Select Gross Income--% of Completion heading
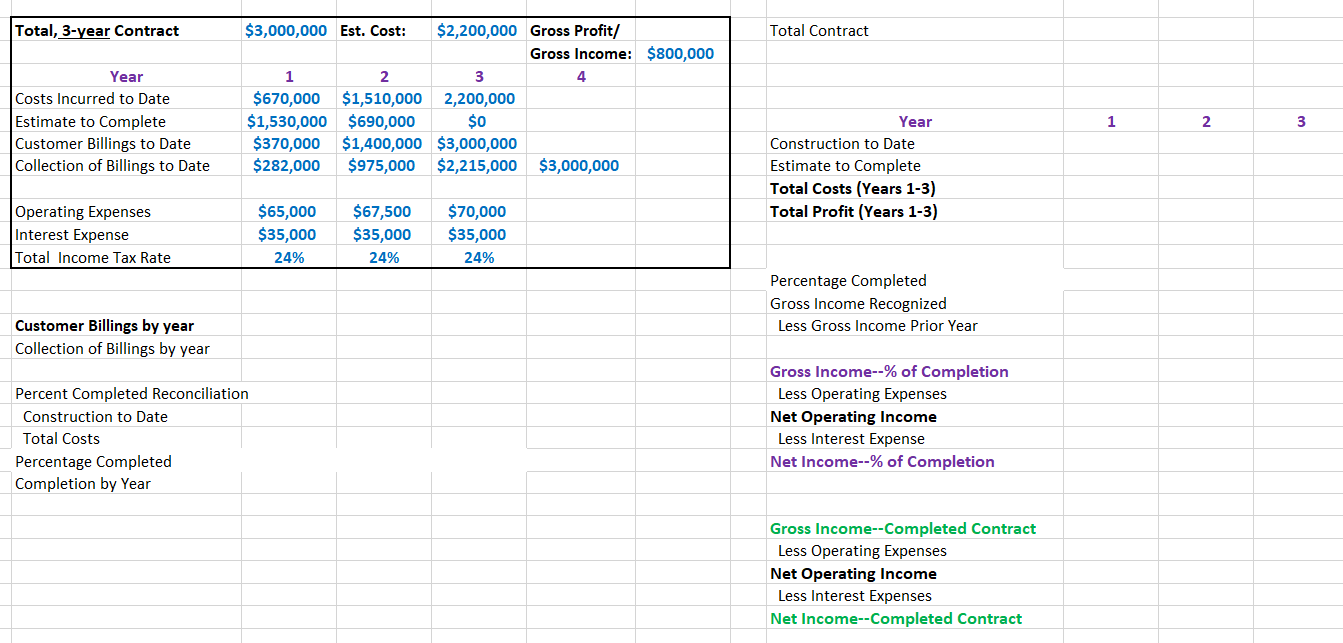 [889, 371]
